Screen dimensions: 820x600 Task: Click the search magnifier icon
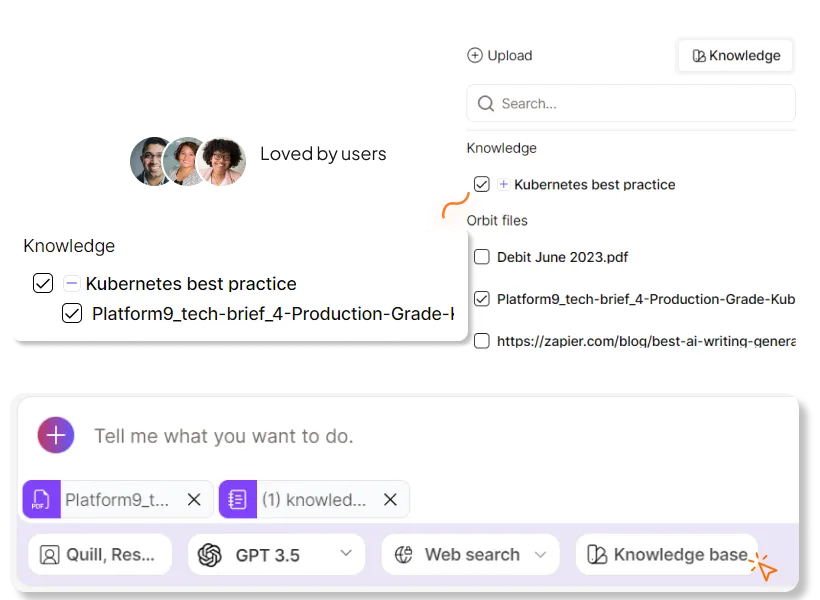(x=485, y=103)
